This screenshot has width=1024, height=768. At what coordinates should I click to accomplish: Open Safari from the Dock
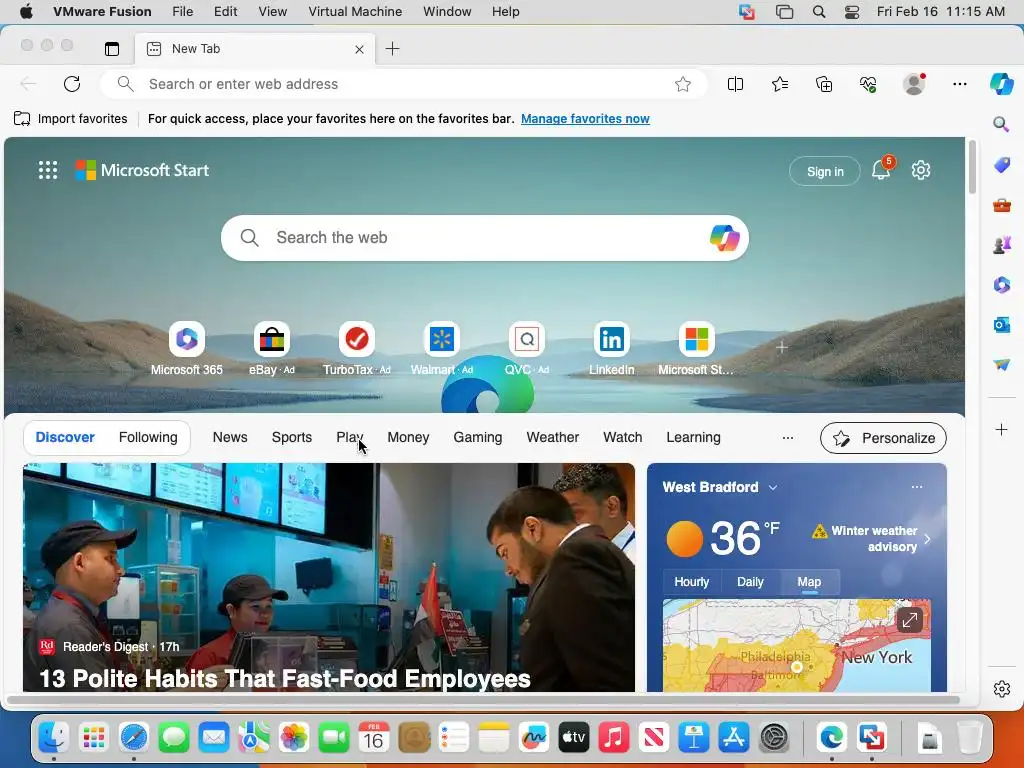coord(134,738)
